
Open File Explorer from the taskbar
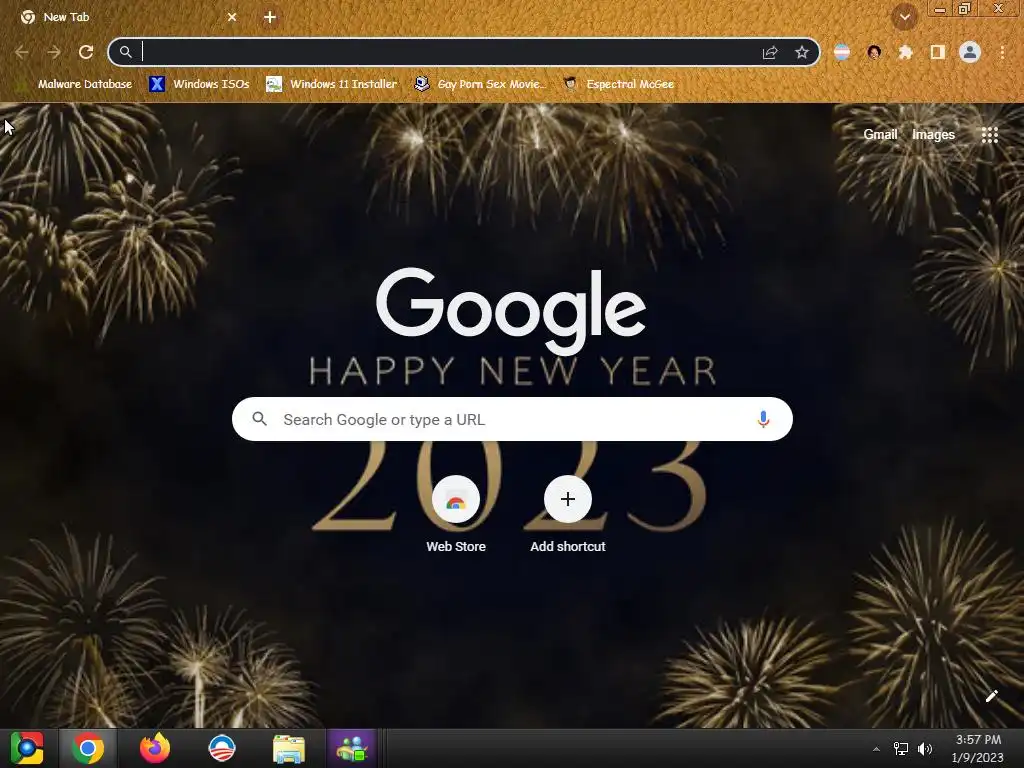[x=289, y=749]
